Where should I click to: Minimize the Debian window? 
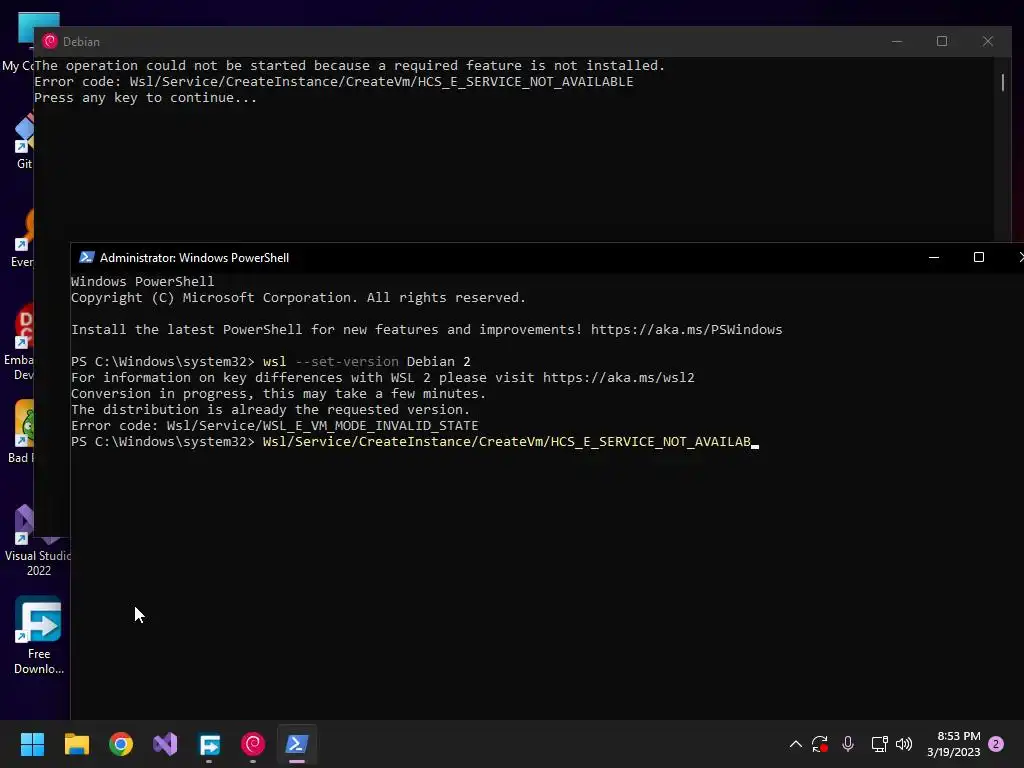[897, 41]
